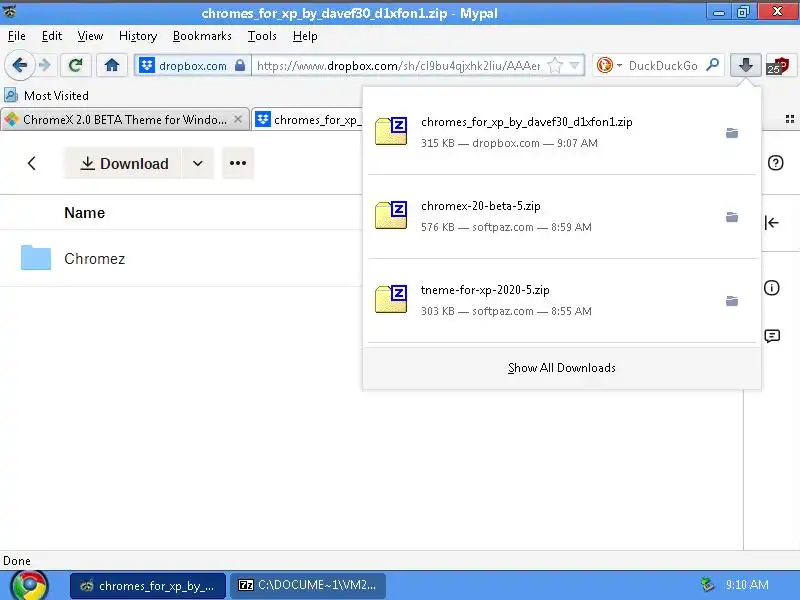800x600 pixels.
Task: Open tneme-for-xp-2020-5.zip download entry
Action: [x=561, y=301]
